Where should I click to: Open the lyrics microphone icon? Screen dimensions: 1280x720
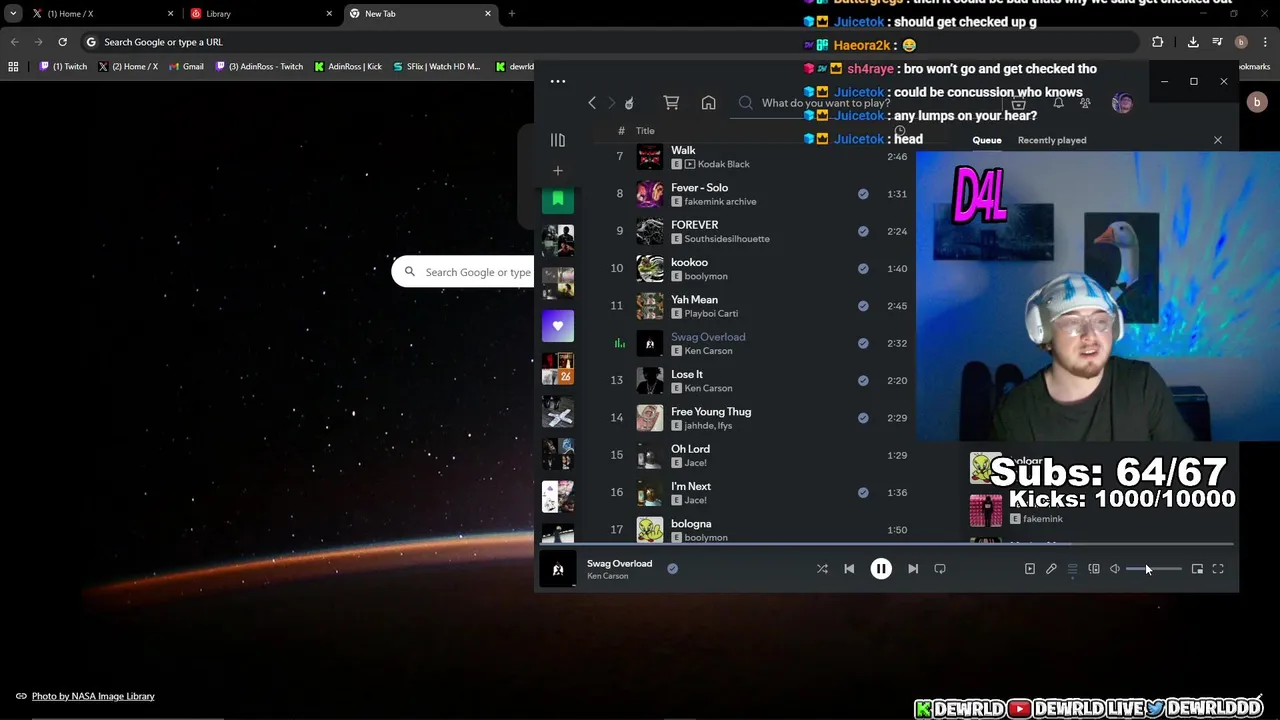pos(1051,569)
